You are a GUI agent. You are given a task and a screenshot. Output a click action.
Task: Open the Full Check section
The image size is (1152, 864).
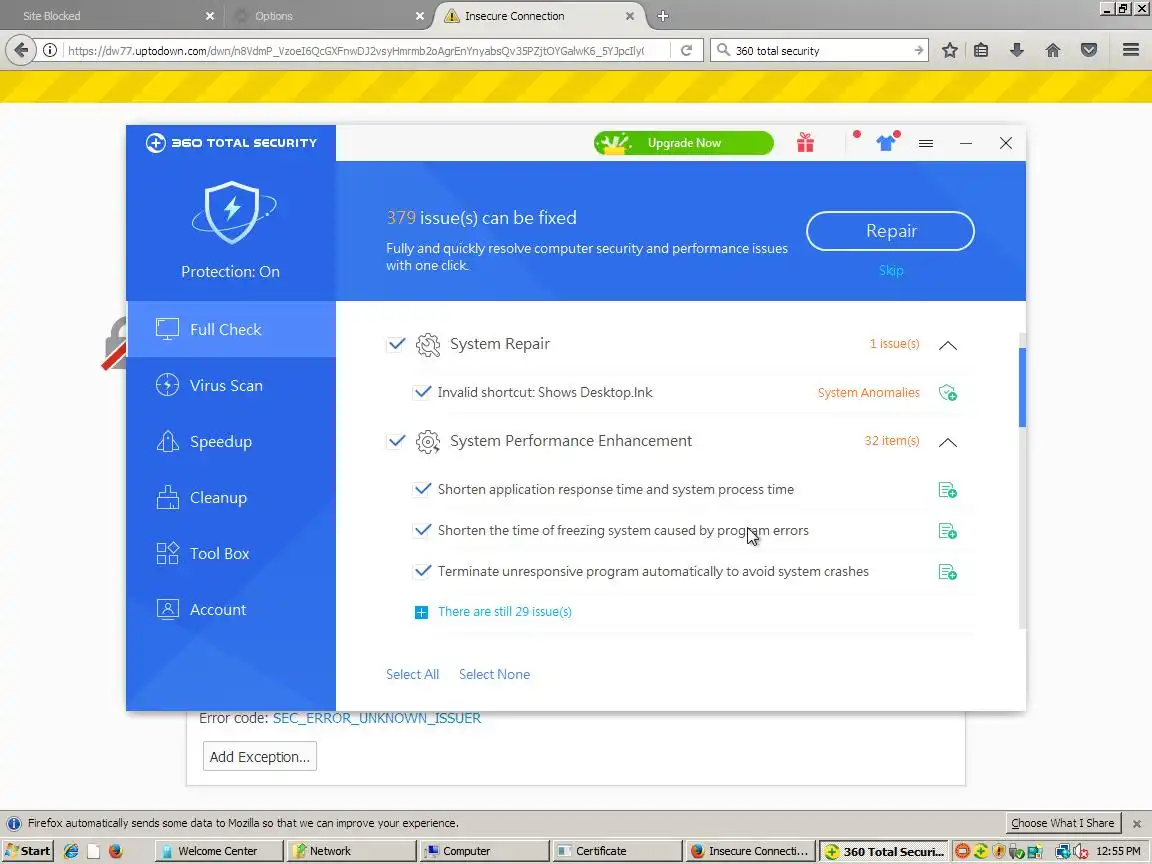tap(231, 329)
